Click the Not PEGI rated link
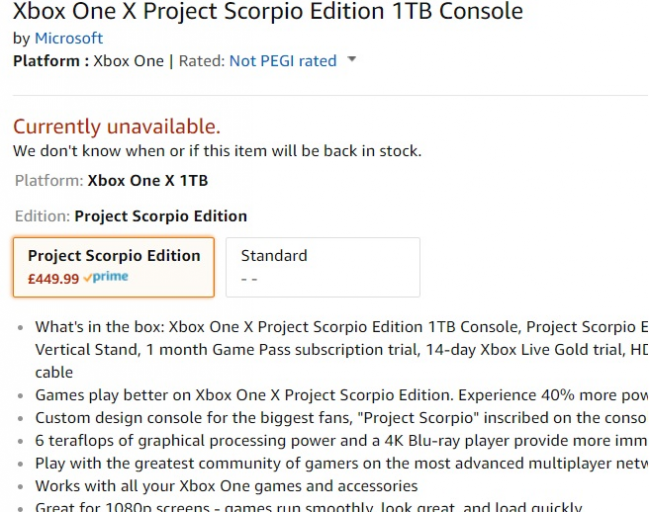Image resolution: width=650 pixels, height=512 pixels. click(283, 61)
